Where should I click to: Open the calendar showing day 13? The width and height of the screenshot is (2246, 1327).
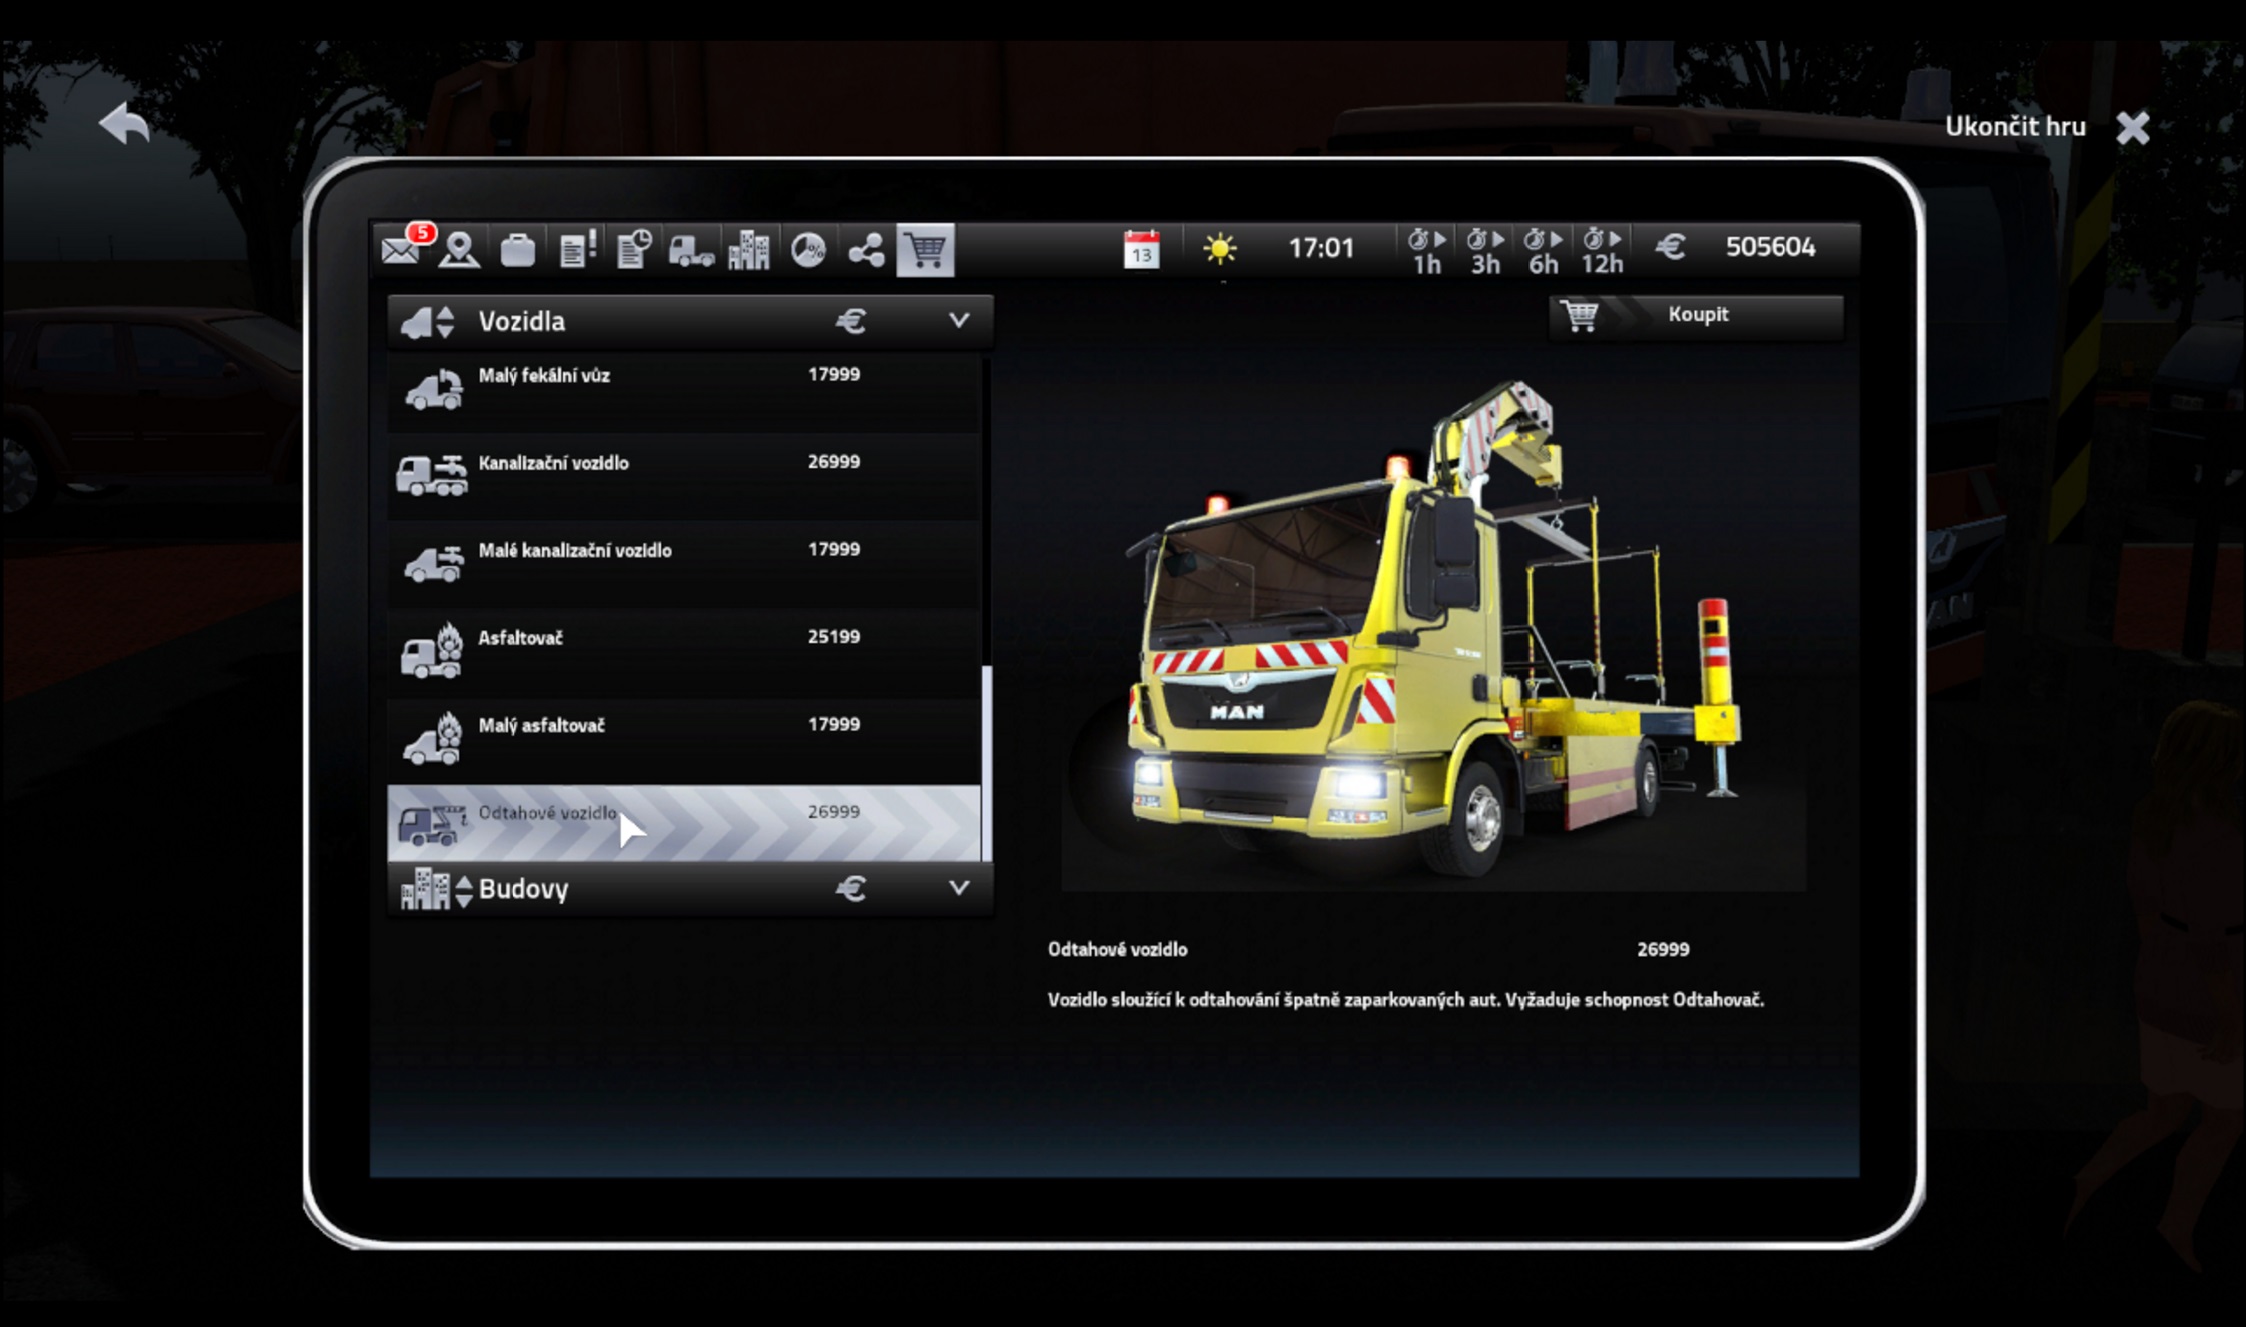[x=1141, y=249]
